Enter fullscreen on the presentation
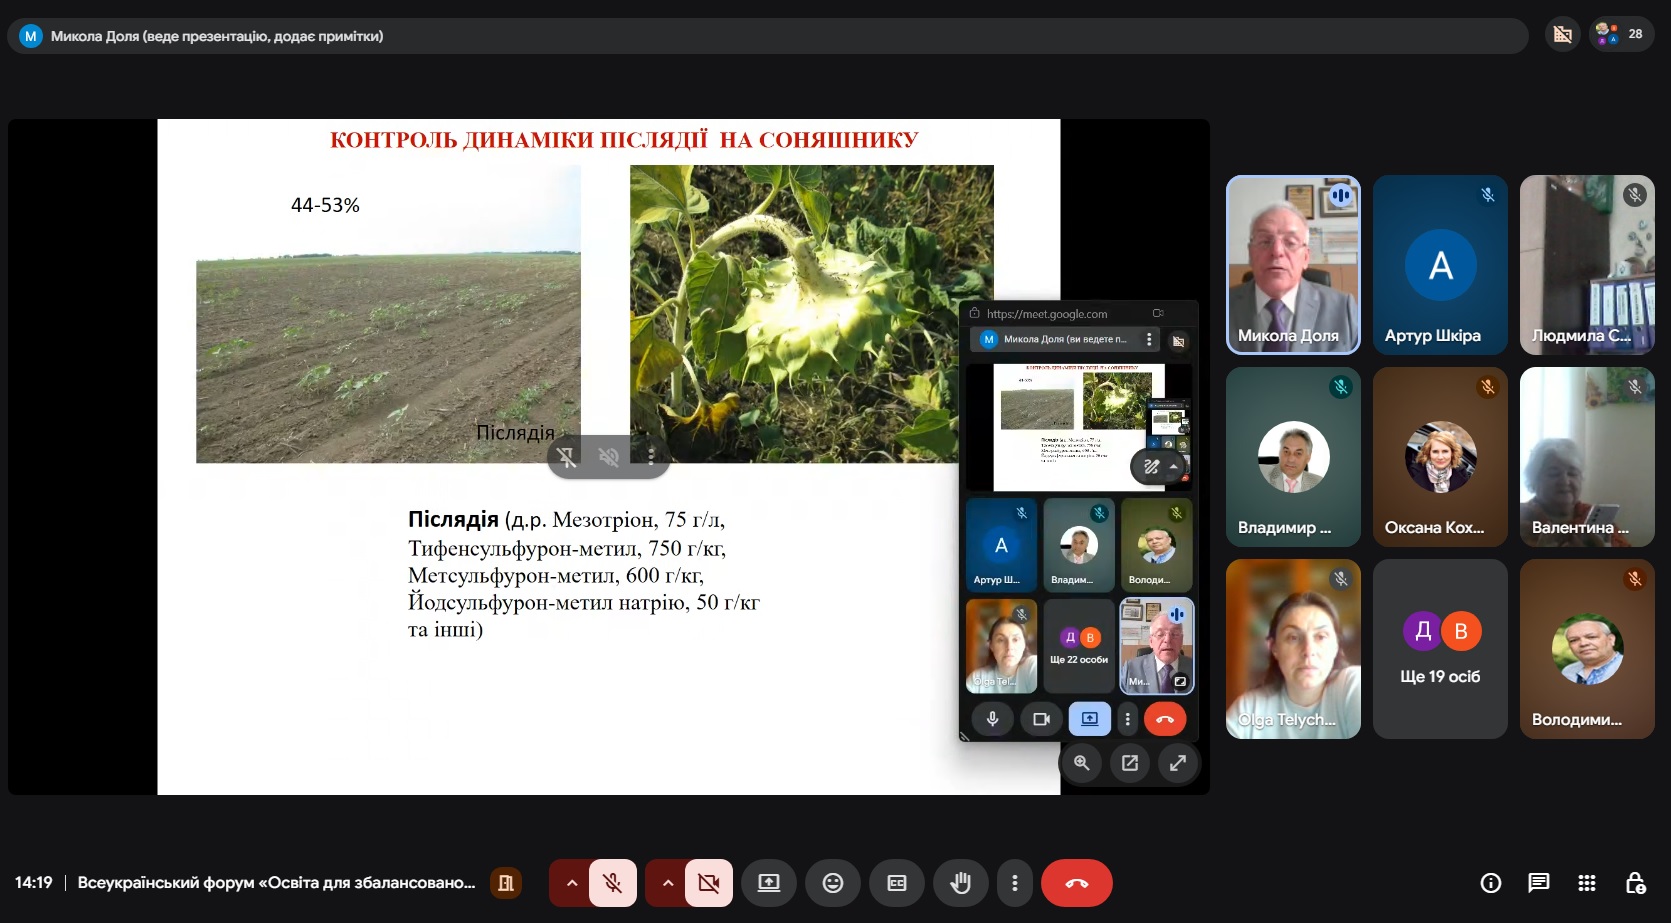This screenshot has height=923, width=1671. (x=1178, y=763)
